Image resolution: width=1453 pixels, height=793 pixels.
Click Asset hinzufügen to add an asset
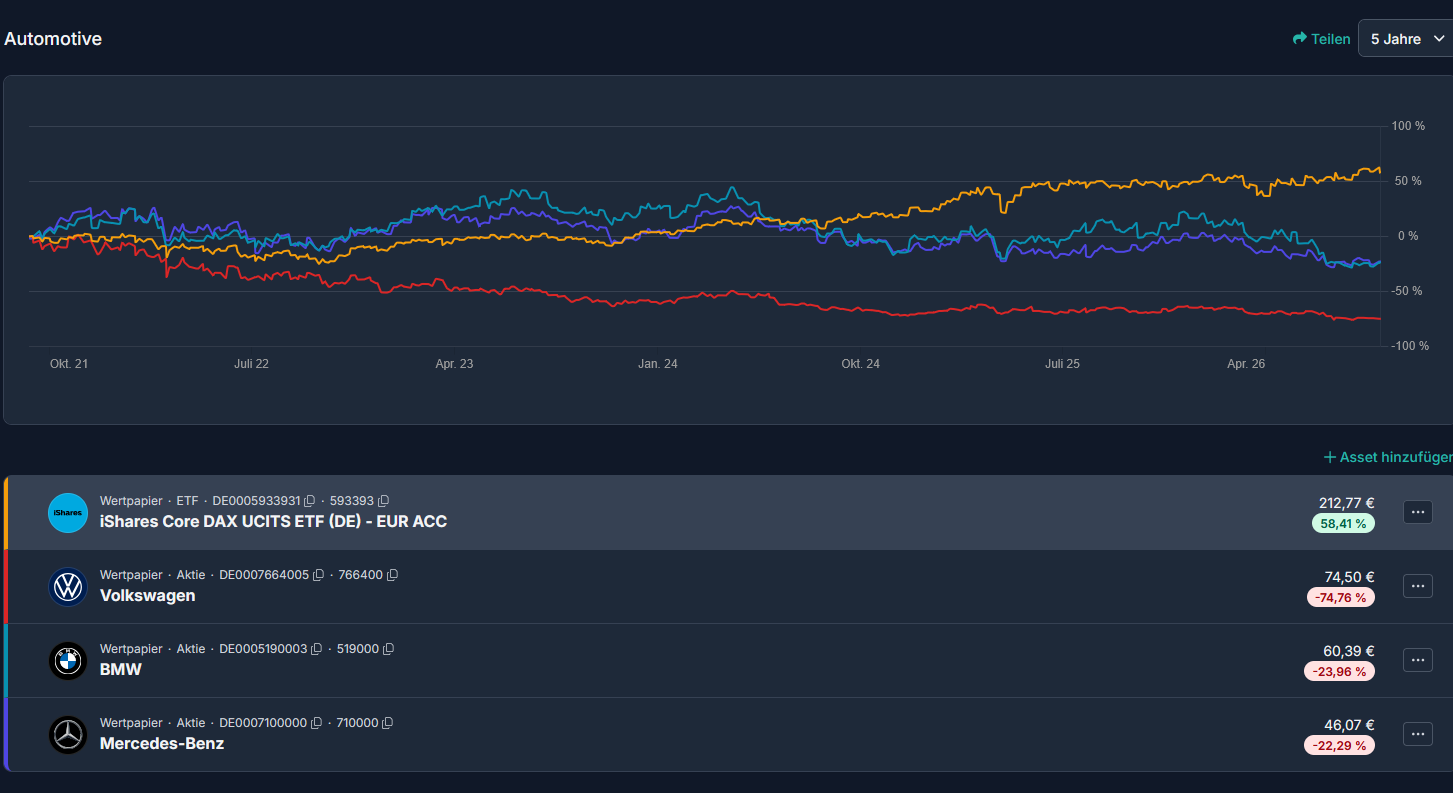pos(1388,457)
